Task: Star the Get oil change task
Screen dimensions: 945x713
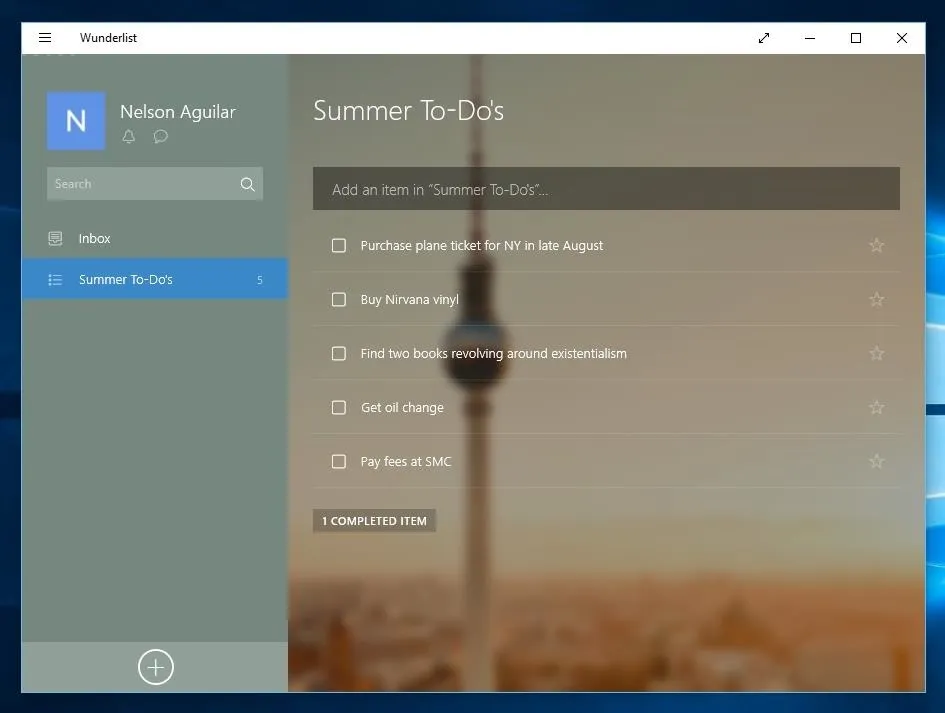Action: click(x=876, y=407)
